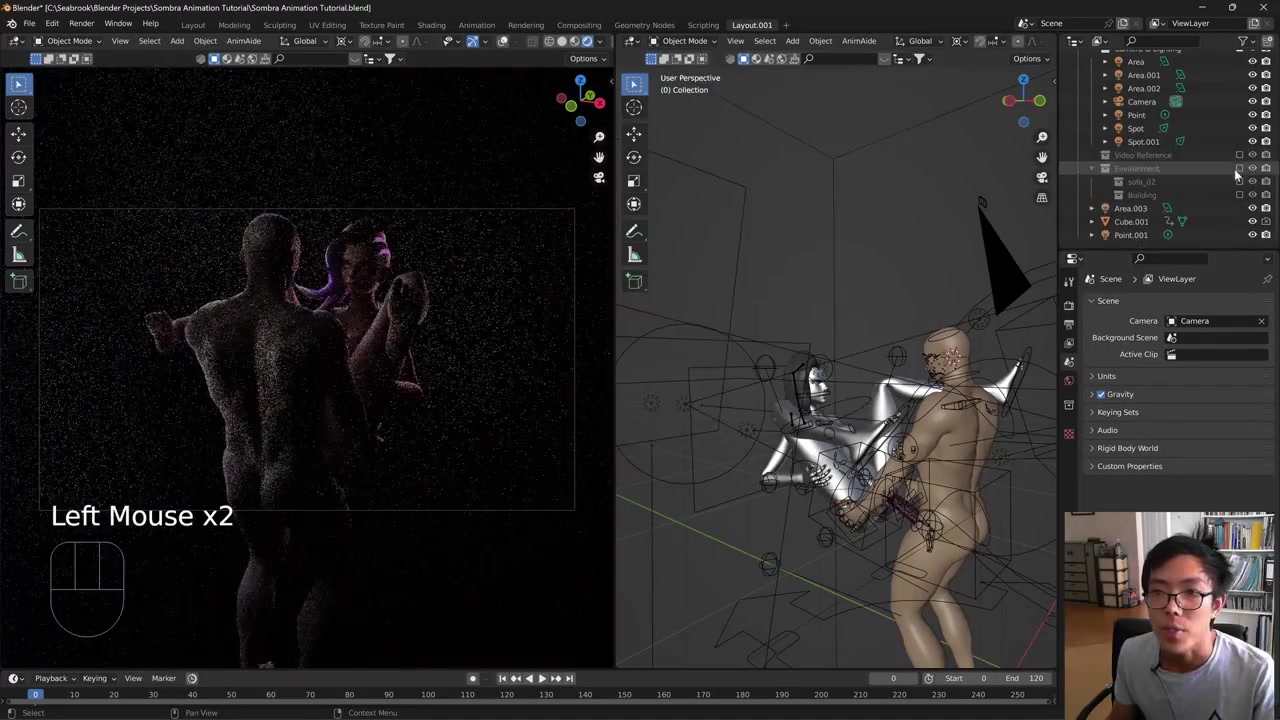
Task: Select the Cursor tool in left viewport
Action: 18,108
